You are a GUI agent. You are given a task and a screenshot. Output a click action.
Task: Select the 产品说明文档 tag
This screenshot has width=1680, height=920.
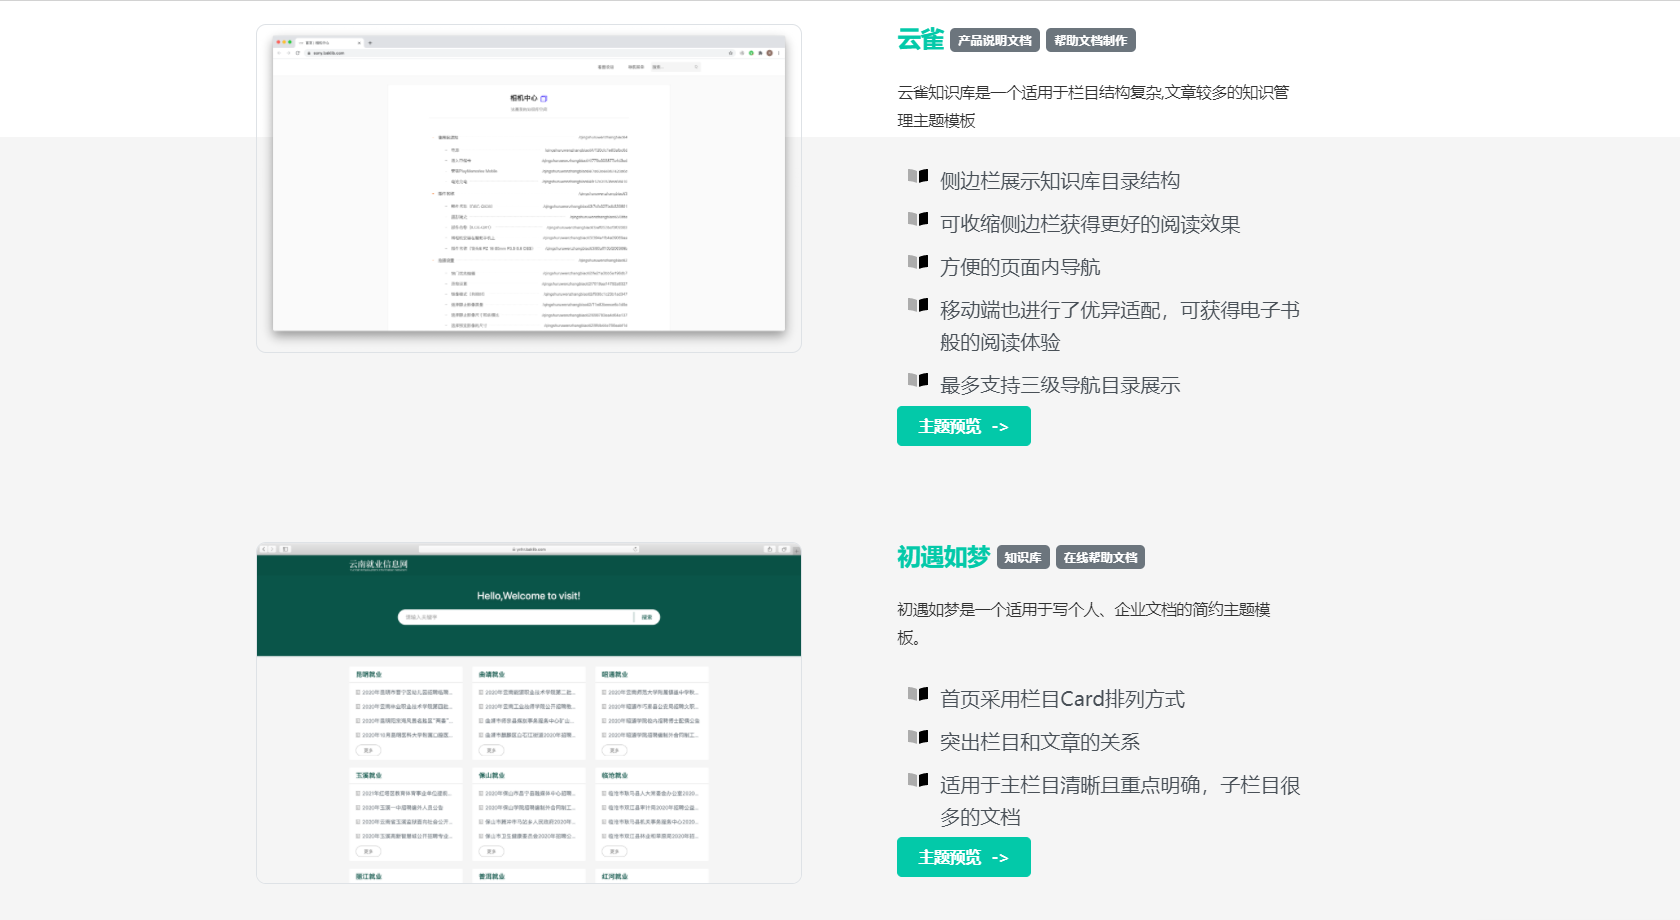[x=995, y=40]
